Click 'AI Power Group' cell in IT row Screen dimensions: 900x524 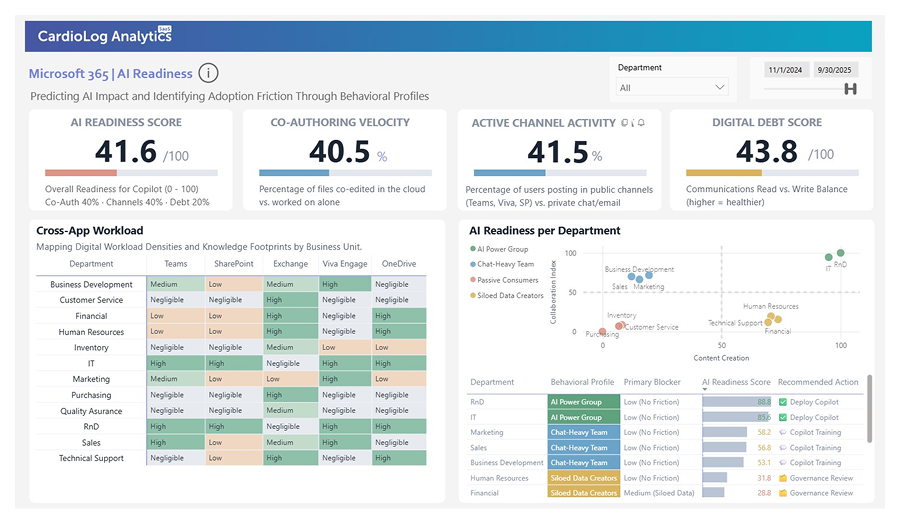tap(584, 417)
